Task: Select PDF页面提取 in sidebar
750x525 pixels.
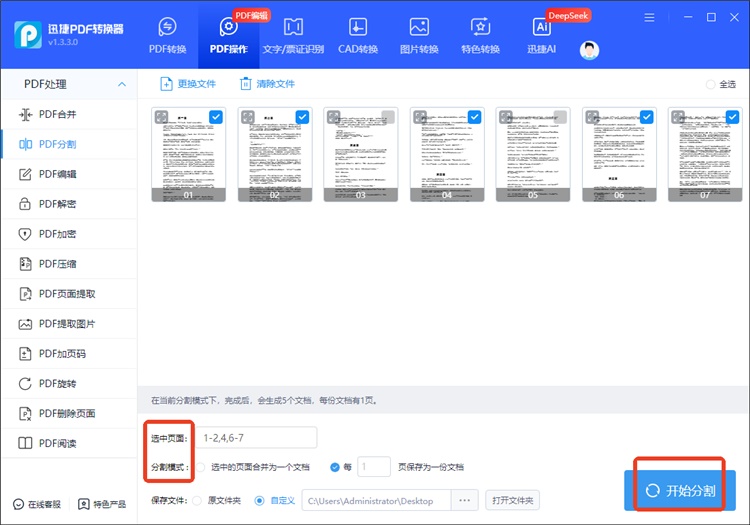Action: click(69, 294)
